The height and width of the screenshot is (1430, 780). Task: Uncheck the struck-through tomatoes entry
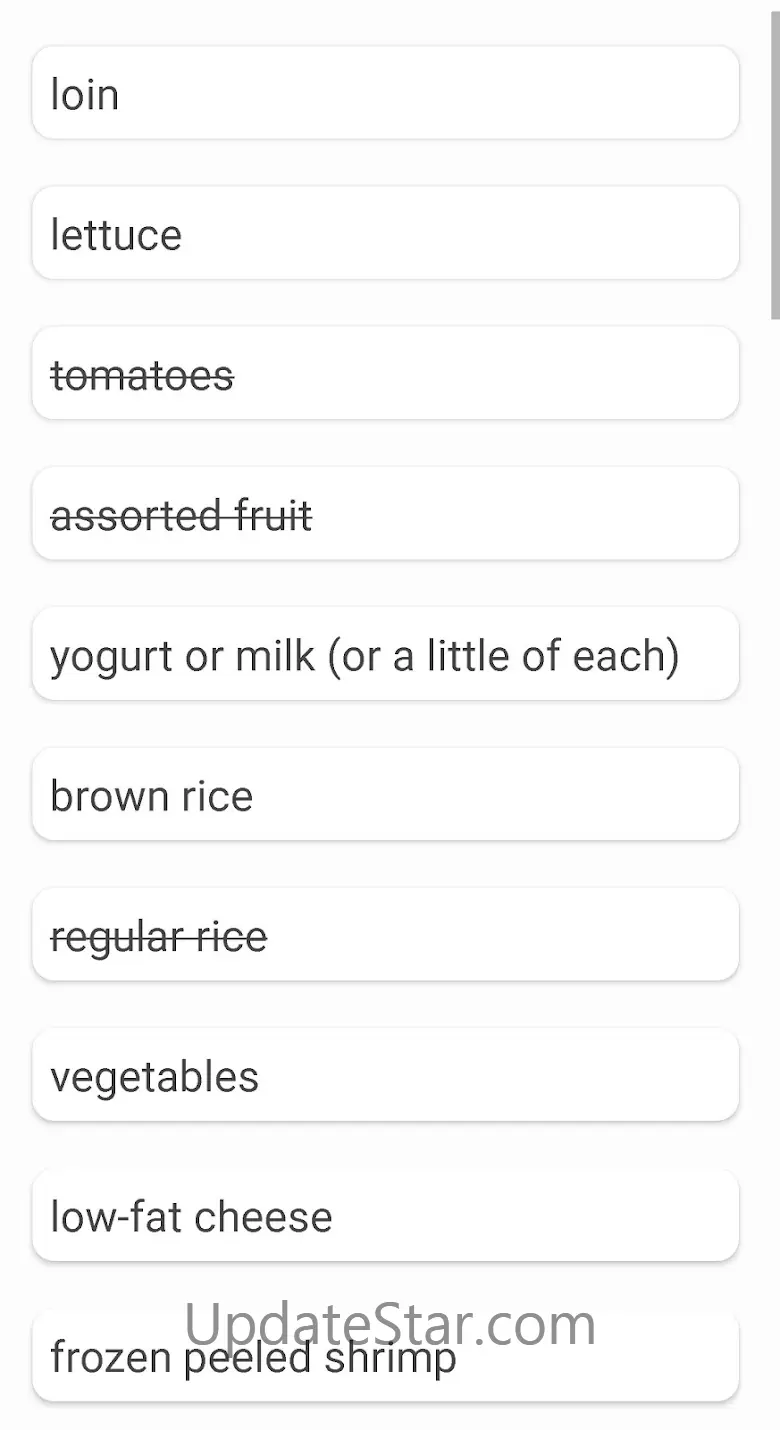click(142, 377)
